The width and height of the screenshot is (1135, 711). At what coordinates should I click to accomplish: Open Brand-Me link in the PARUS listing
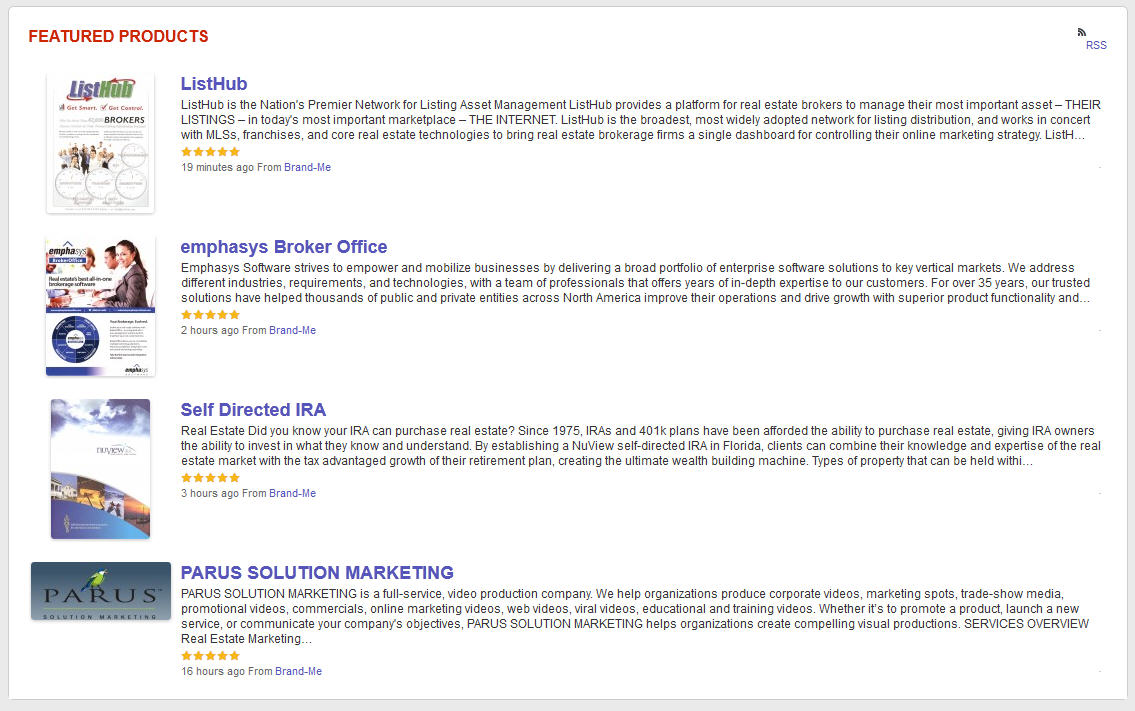coord(298,672)
